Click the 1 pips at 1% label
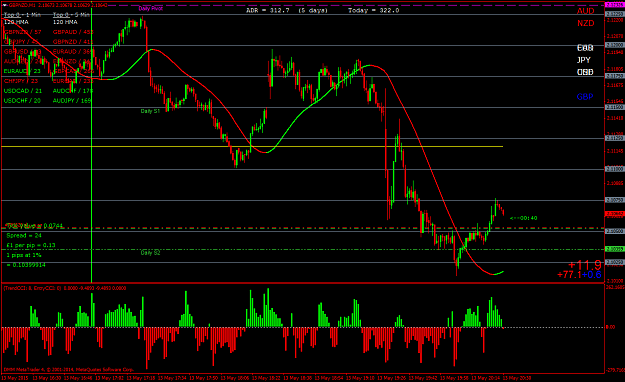The width and height of the screenshot is (625, 382). (24, 255)
